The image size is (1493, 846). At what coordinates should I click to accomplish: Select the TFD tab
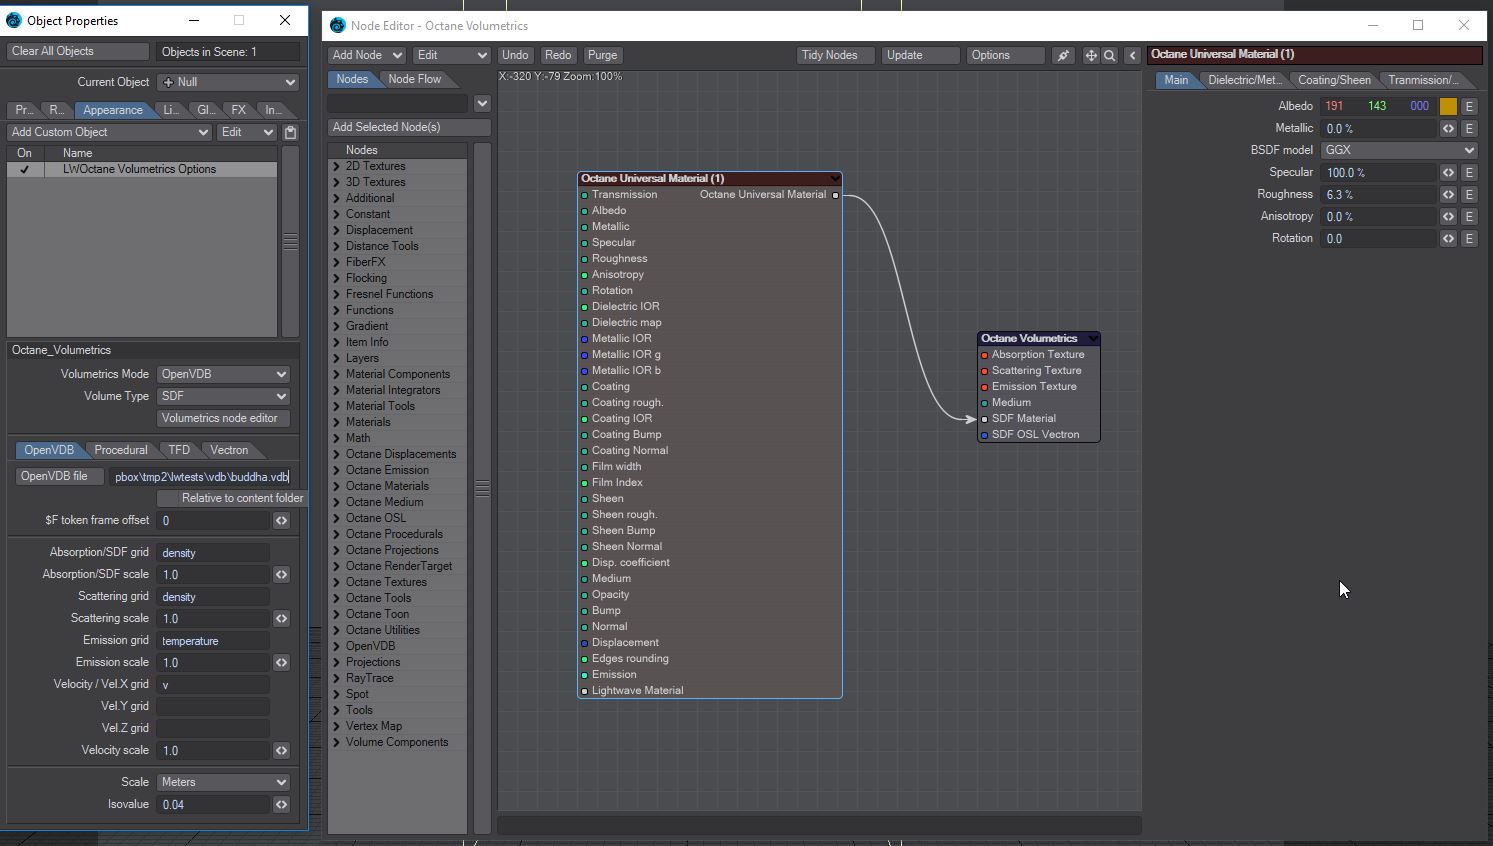(179, 450)
